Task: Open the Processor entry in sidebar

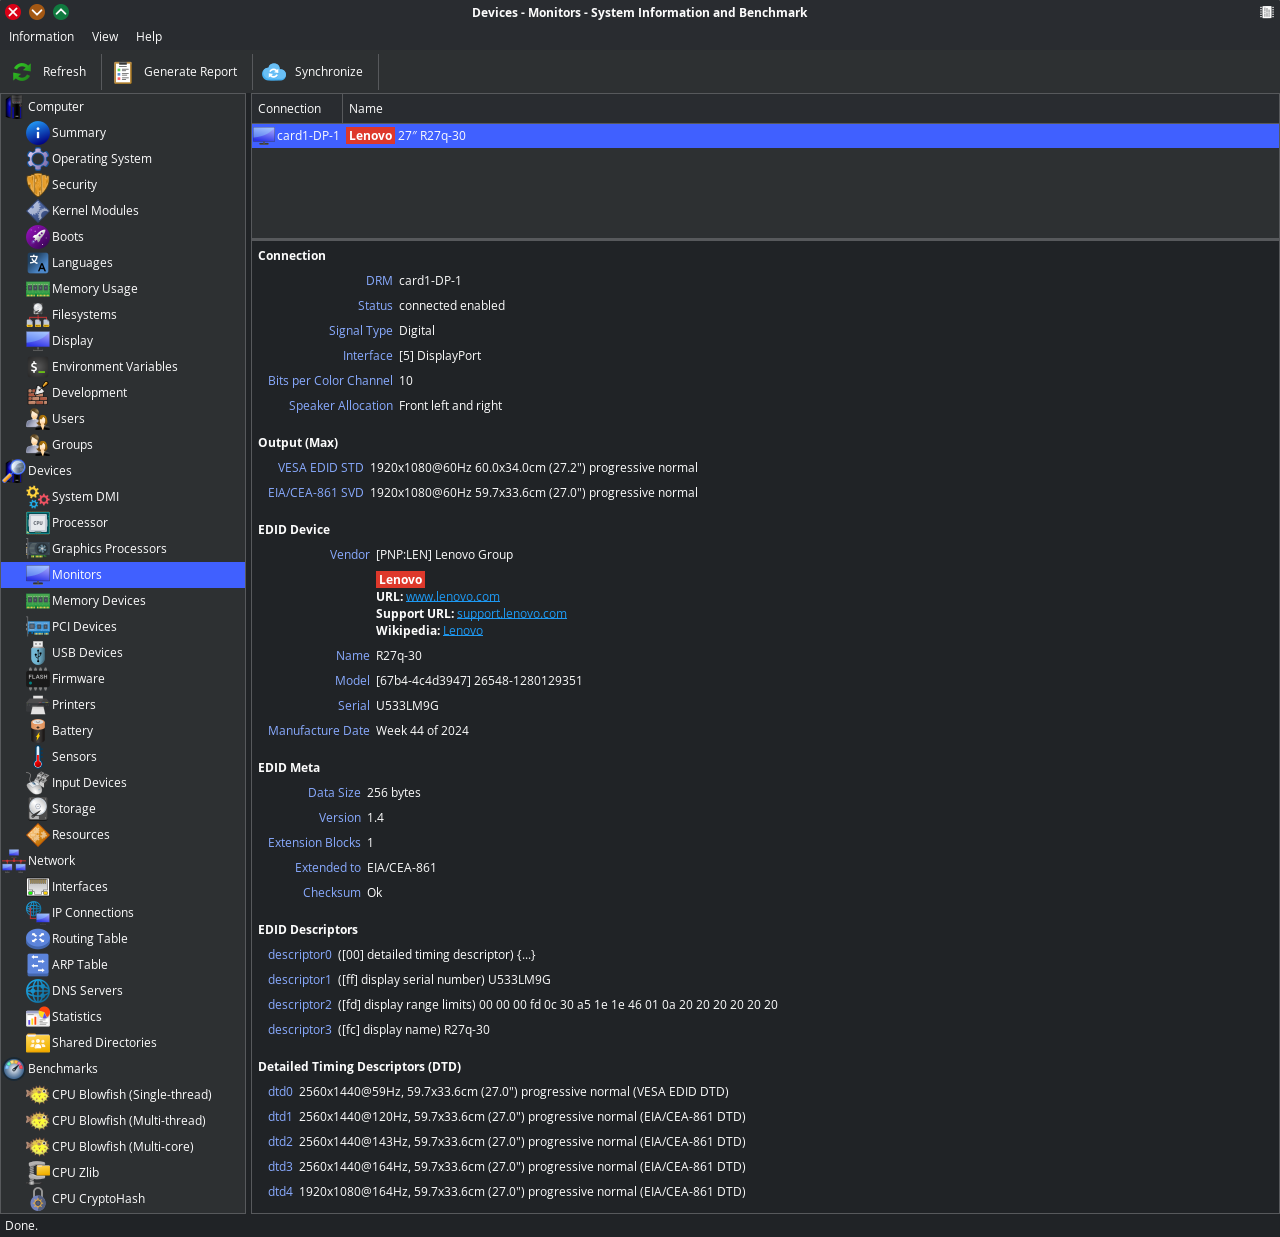Action: pyautogui.click(x=79, y=523)
